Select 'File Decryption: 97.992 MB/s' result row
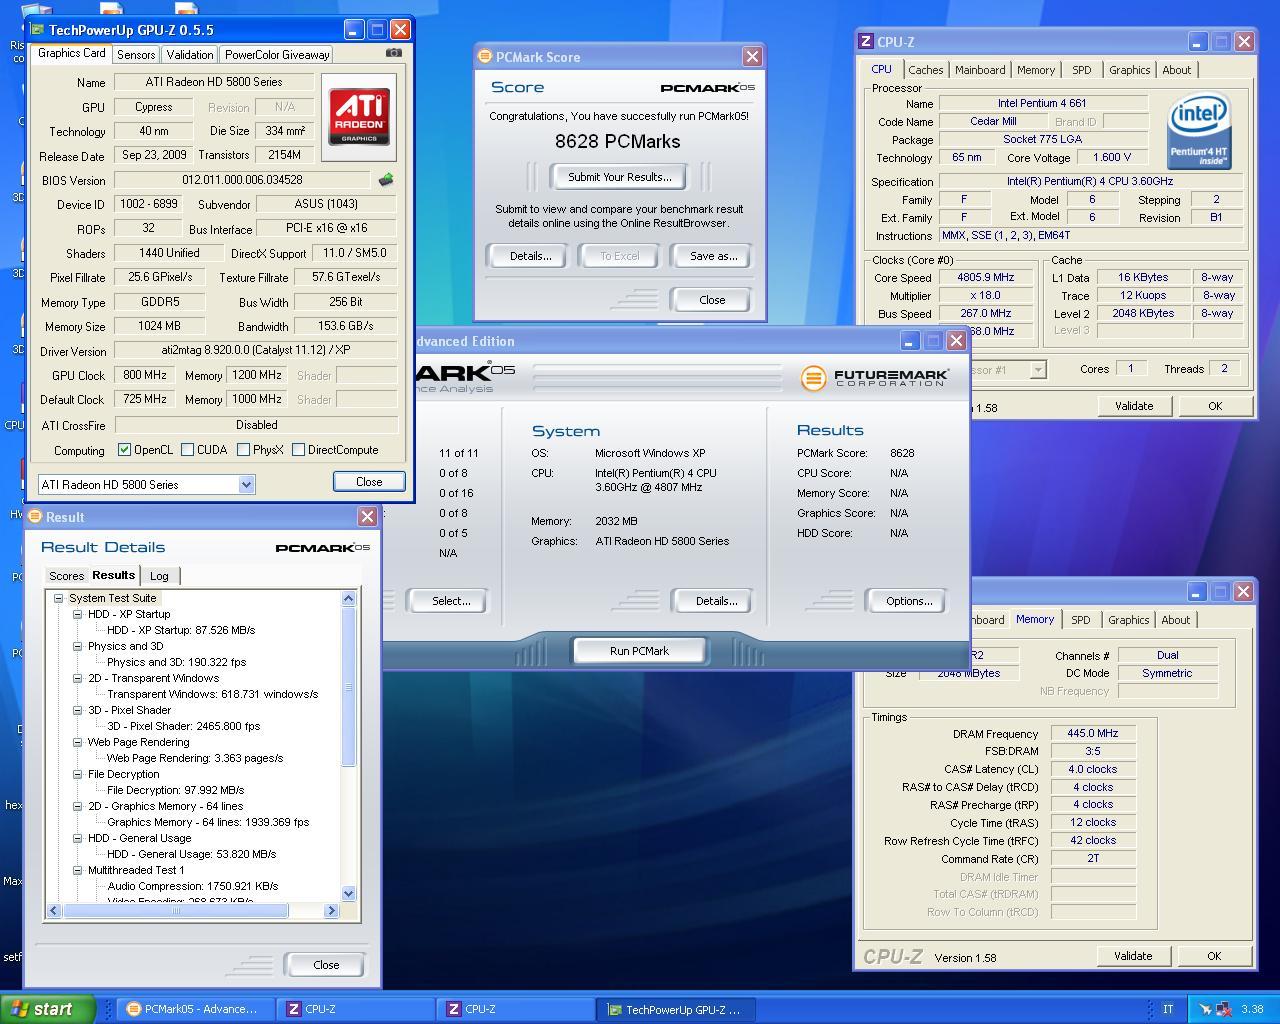The width and height of the screenshot is (1280, 1024). click(175, 790)
